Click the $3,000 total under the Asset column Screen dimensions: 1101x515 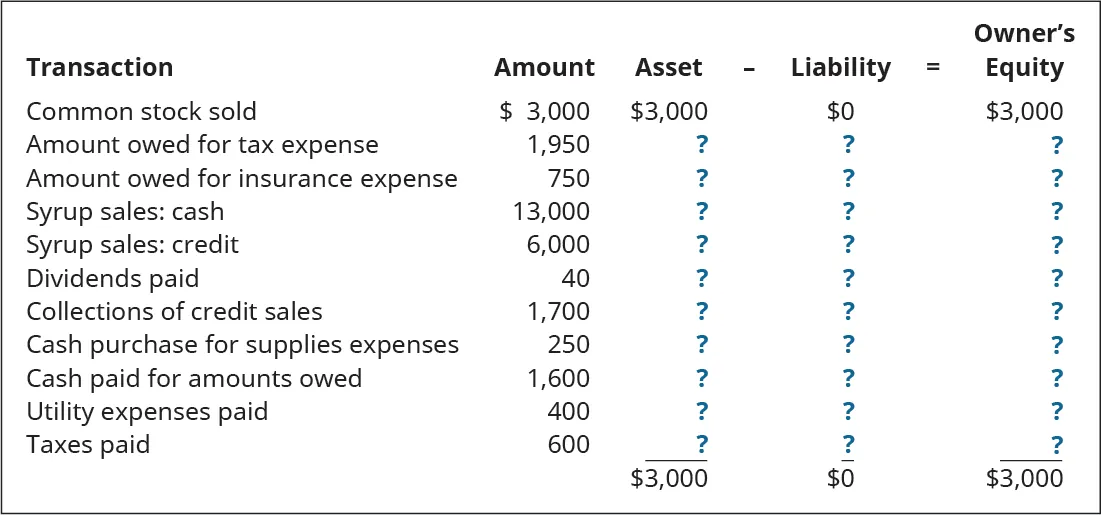[x=669, y=478]
